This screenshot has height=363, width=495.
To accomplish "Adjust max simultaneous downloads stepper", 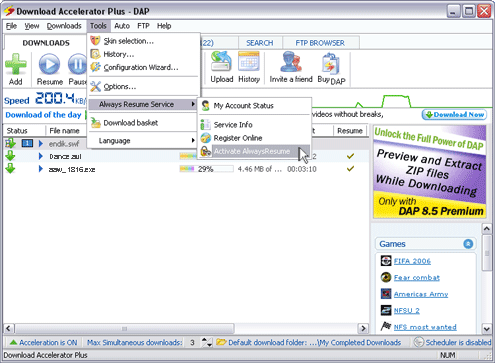I will 207,342.
